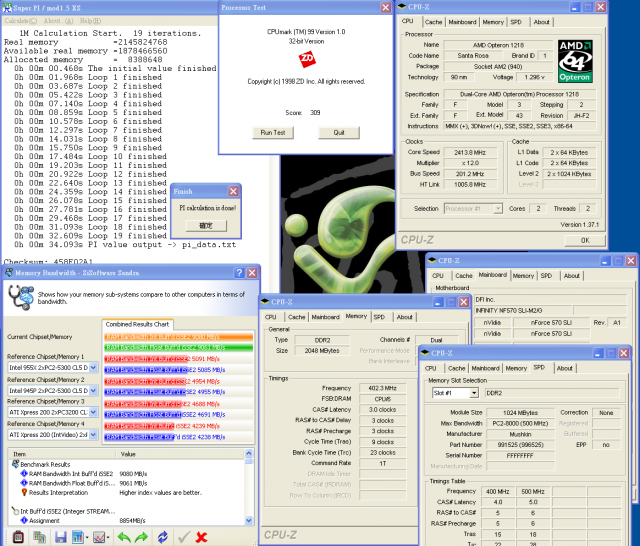Open the About menu in Super PI

pyautogui.click(x=58, y=21)
